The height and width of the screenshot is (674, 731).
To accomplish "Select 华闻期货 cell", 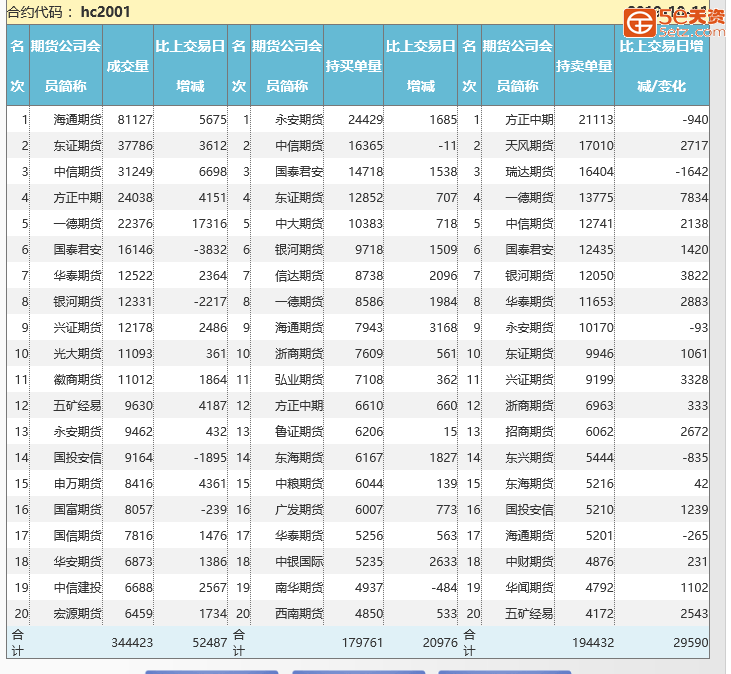I will pyautogui.click(x=529, y=588).
